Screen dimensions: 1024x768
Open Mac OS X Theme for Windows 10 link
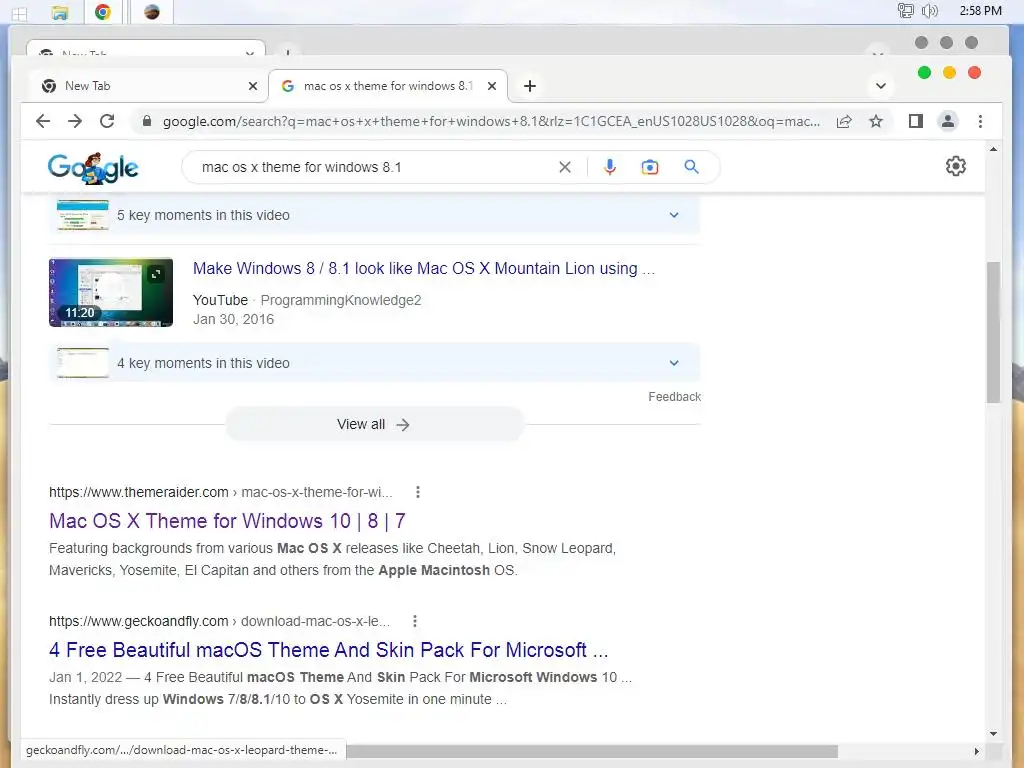coord(227,521)
